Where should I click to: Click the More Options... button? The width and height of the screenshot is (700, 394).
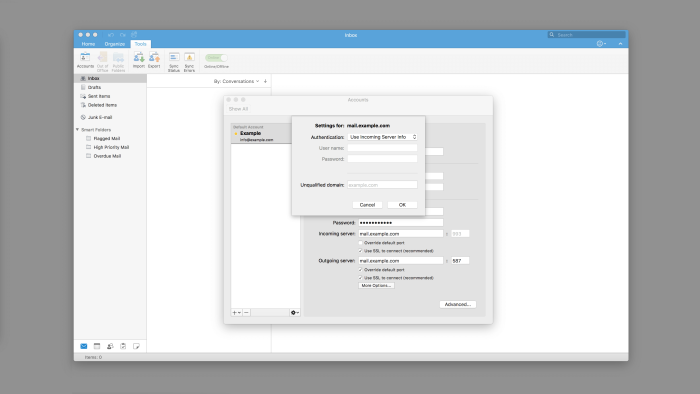pyautogui.click(x=376, y=286)
